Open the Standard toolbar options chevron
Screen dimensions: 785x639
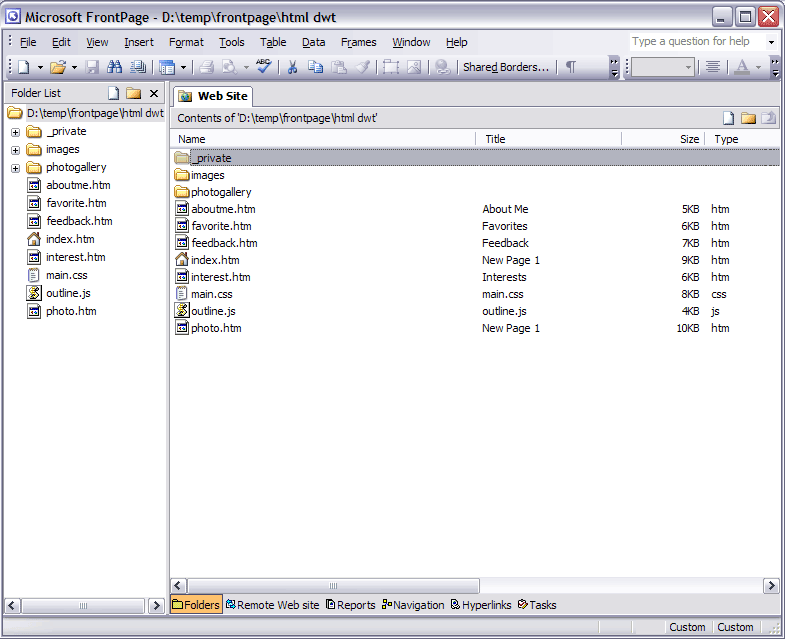[614, 67]
